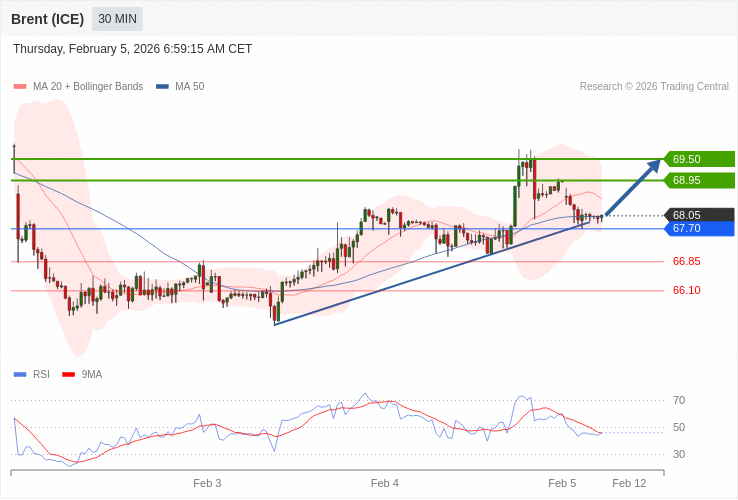The height and width of the screenshot is (500, 738).
Task: Click the 67.70 blue pivot price tag
Action: 698,229
